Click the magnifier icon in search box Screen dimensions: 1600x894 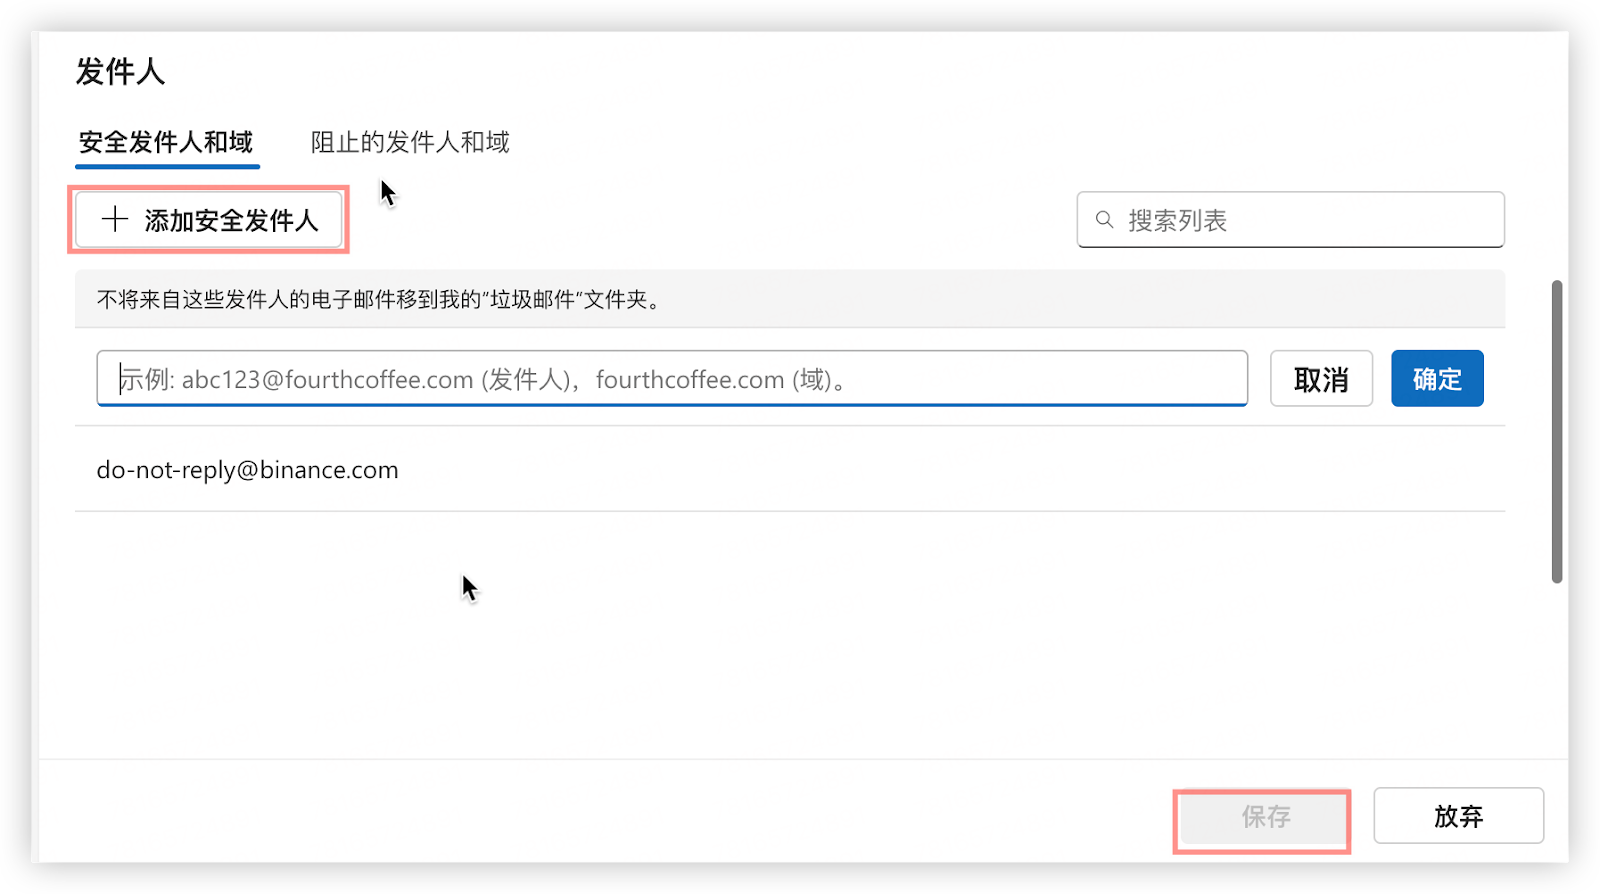pyautogui.click(x=1104, y=220)
